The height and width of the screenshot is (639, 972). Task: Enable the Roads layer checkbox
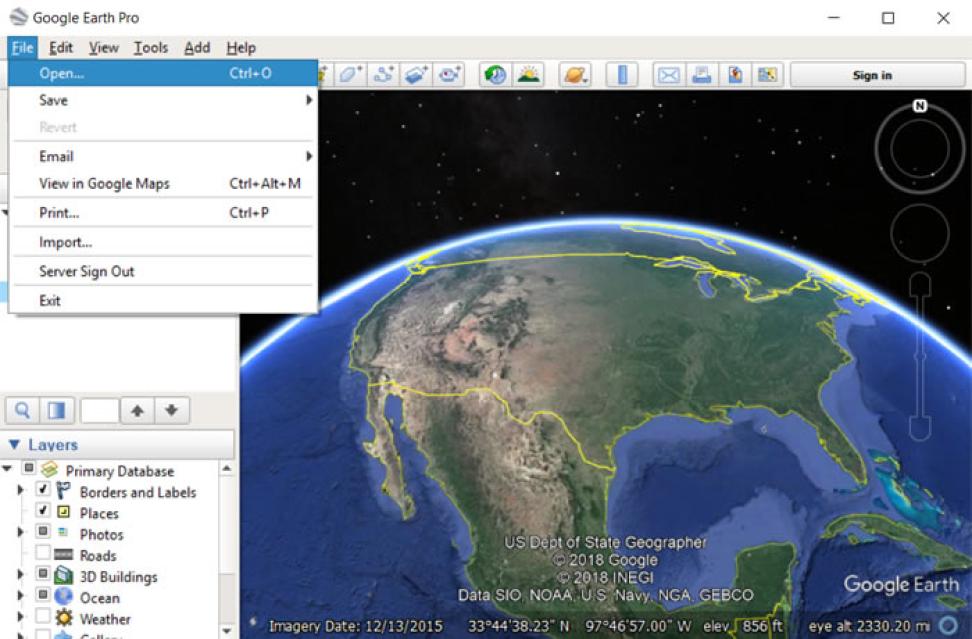(x=42, y=552)
